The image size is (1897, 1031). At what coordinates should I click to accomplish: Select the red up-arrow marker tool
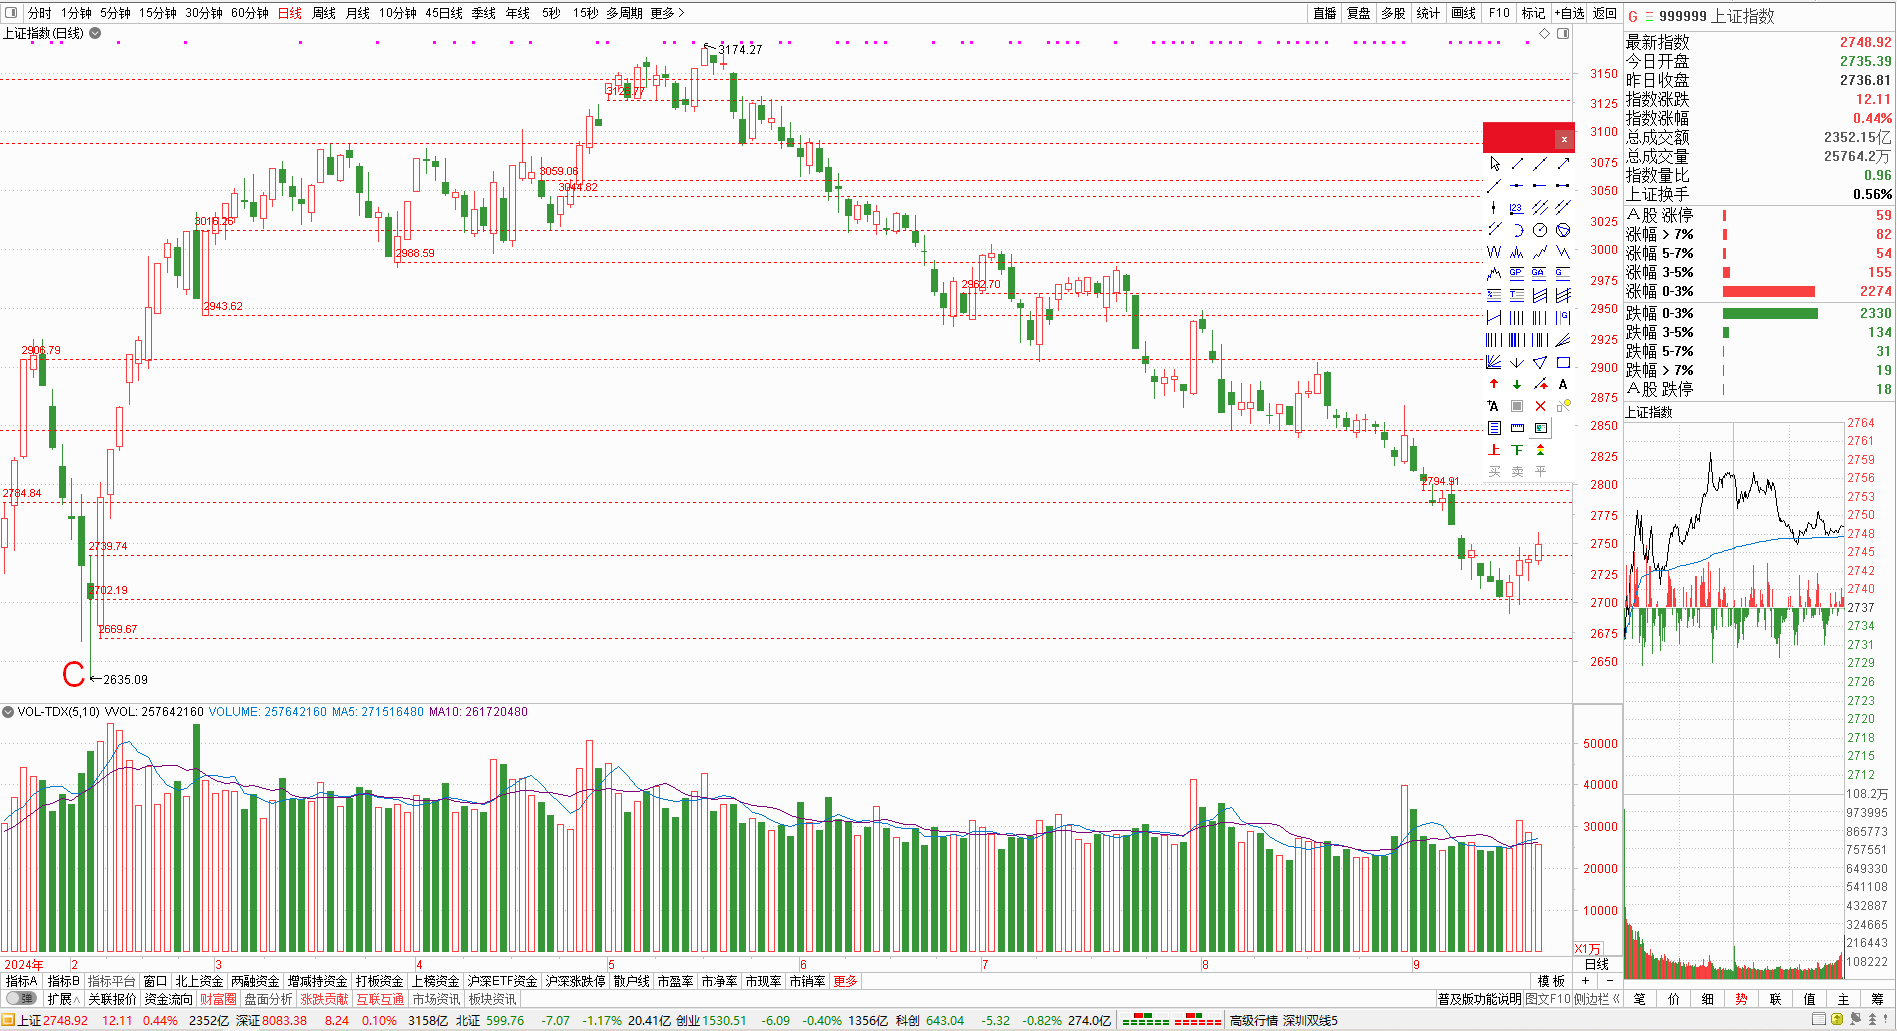(x=1494, y=385)
